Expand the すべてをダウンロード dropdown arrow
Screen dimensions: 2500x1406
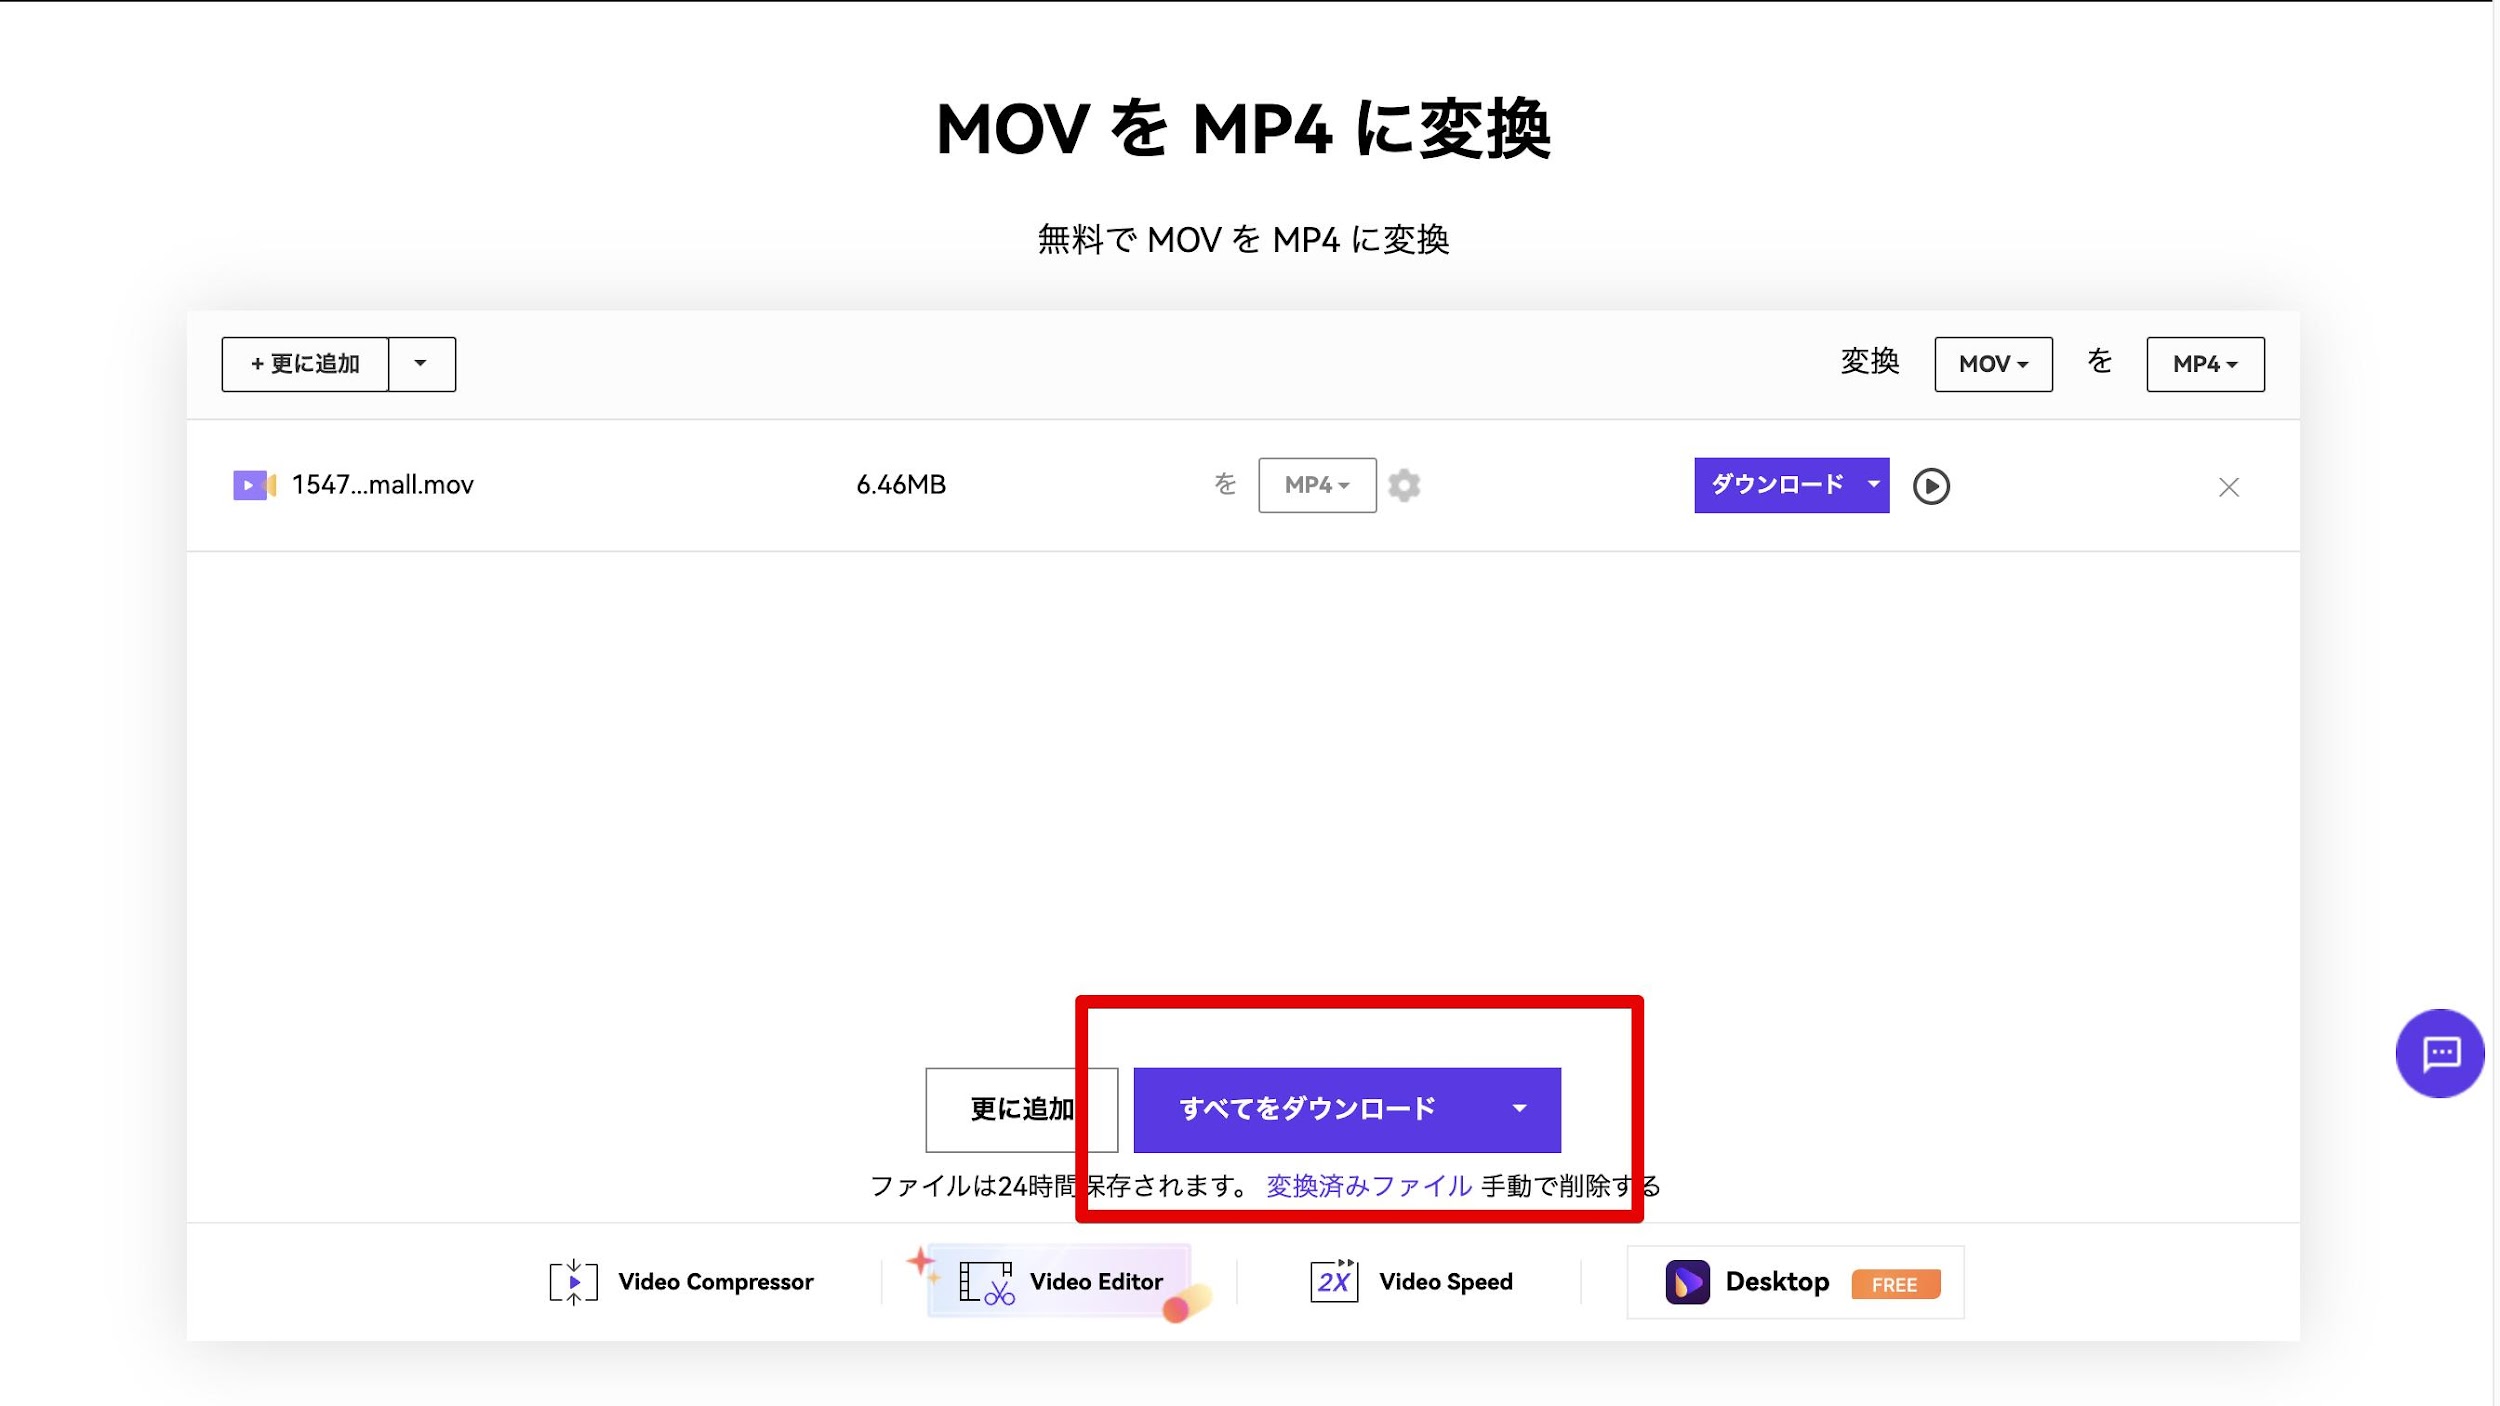pos(1519,1109)
